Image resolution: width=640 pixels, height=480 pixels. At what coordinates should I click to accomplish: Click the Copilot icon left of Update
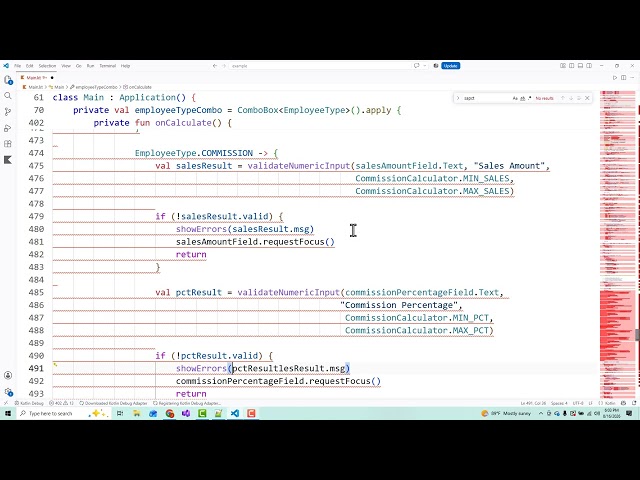(436, 66)
